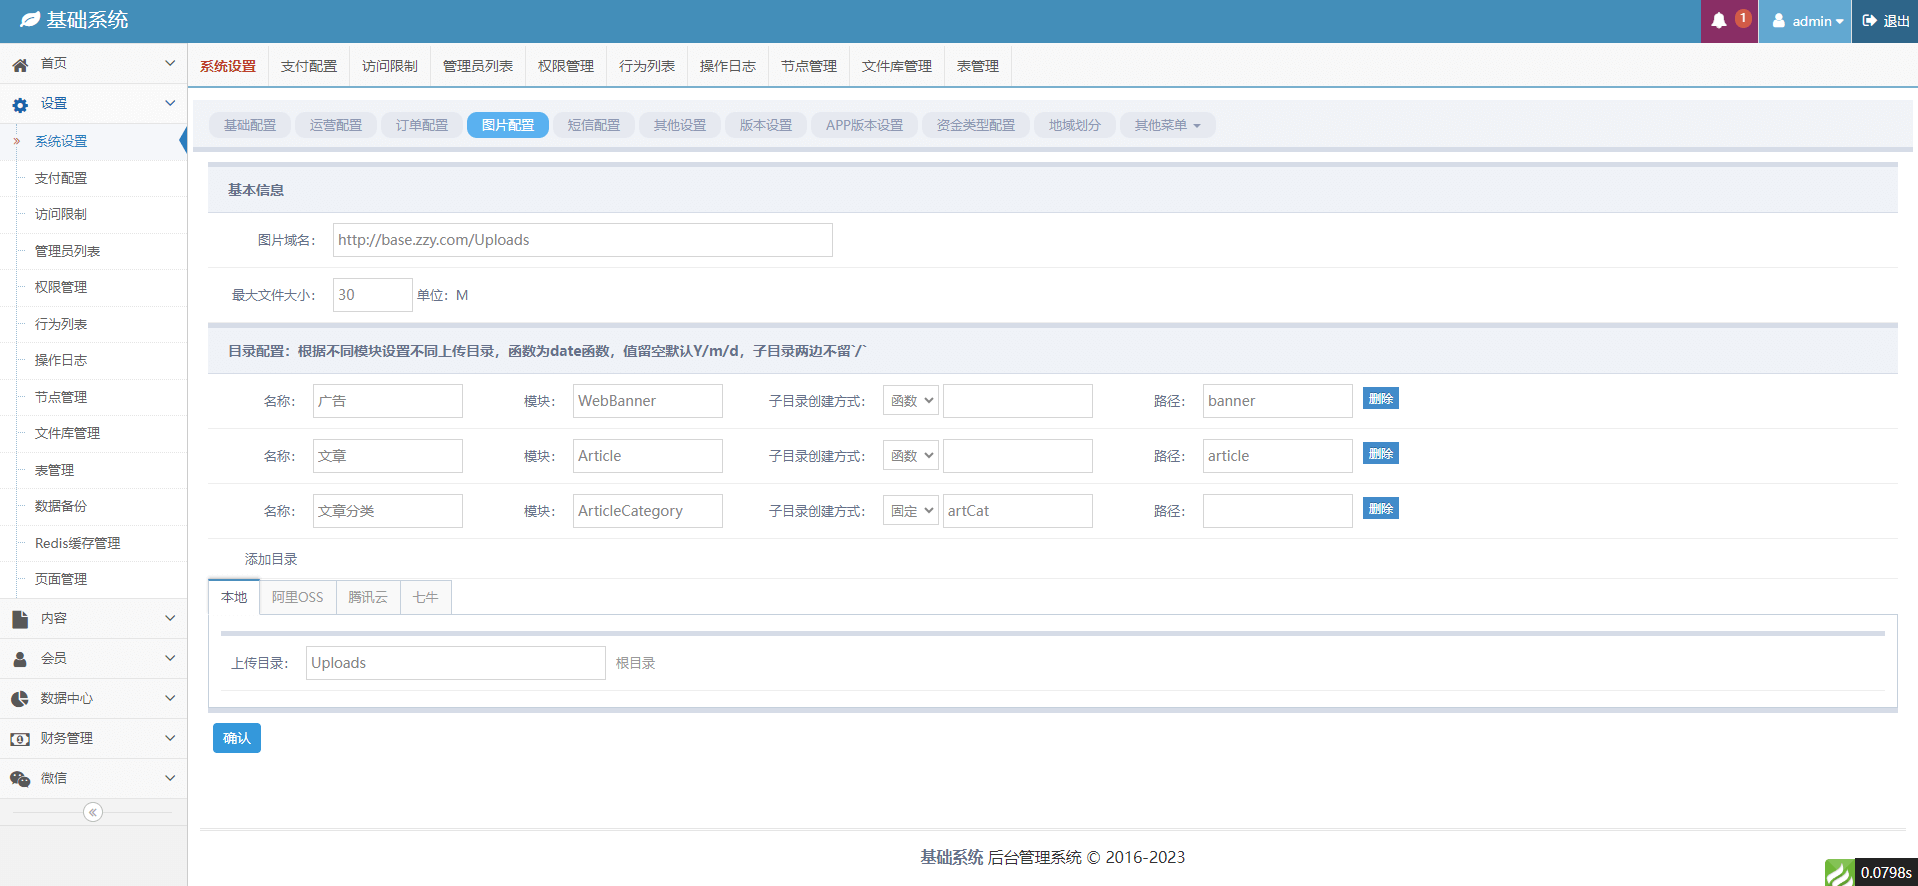Open subdirectory mode dropdown for WebBanner row
Viewport: 1918px width, 886px height.
coord(910,401)
